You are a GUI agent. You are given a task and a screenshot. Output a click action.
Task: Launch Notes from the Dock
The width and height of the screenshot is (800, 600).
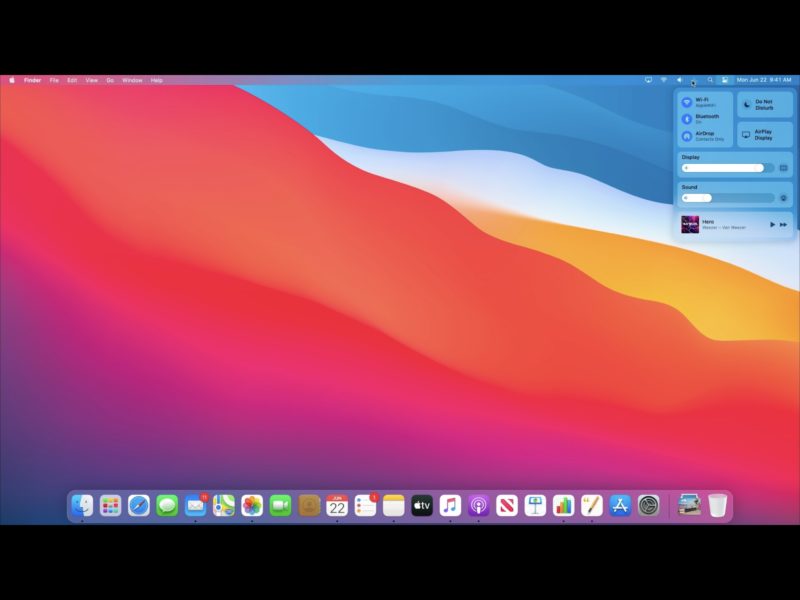393,506
